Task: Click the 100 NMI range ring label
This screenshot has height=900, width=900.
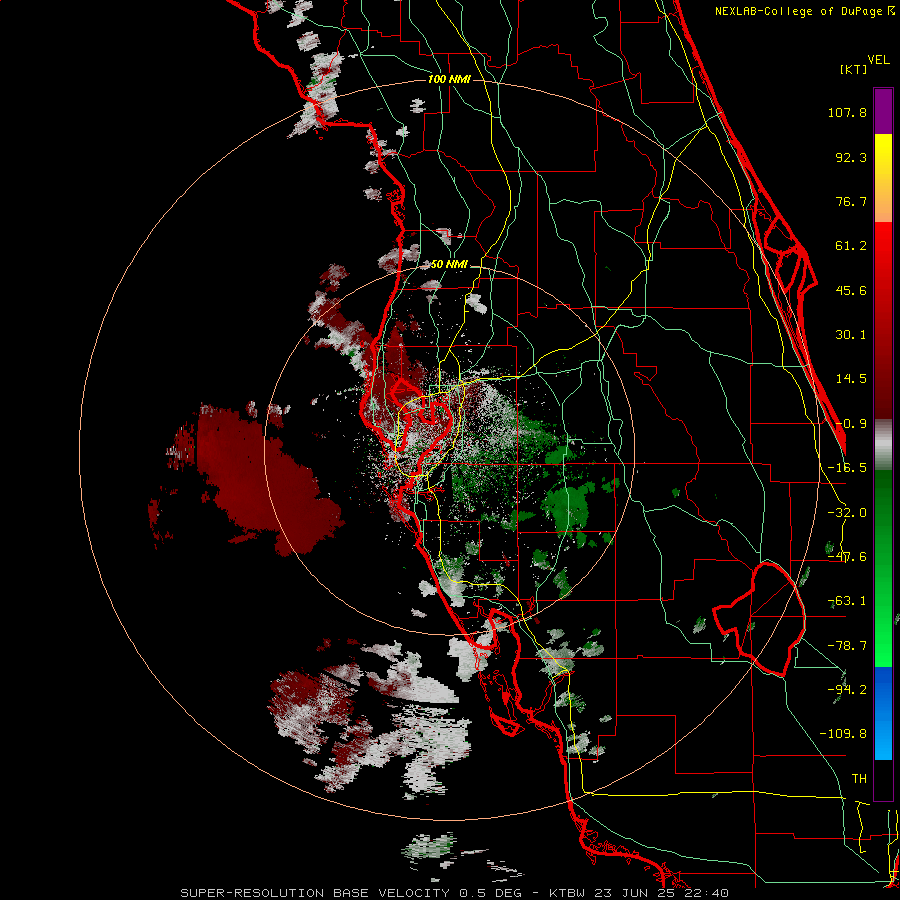Action: [449, 79]
